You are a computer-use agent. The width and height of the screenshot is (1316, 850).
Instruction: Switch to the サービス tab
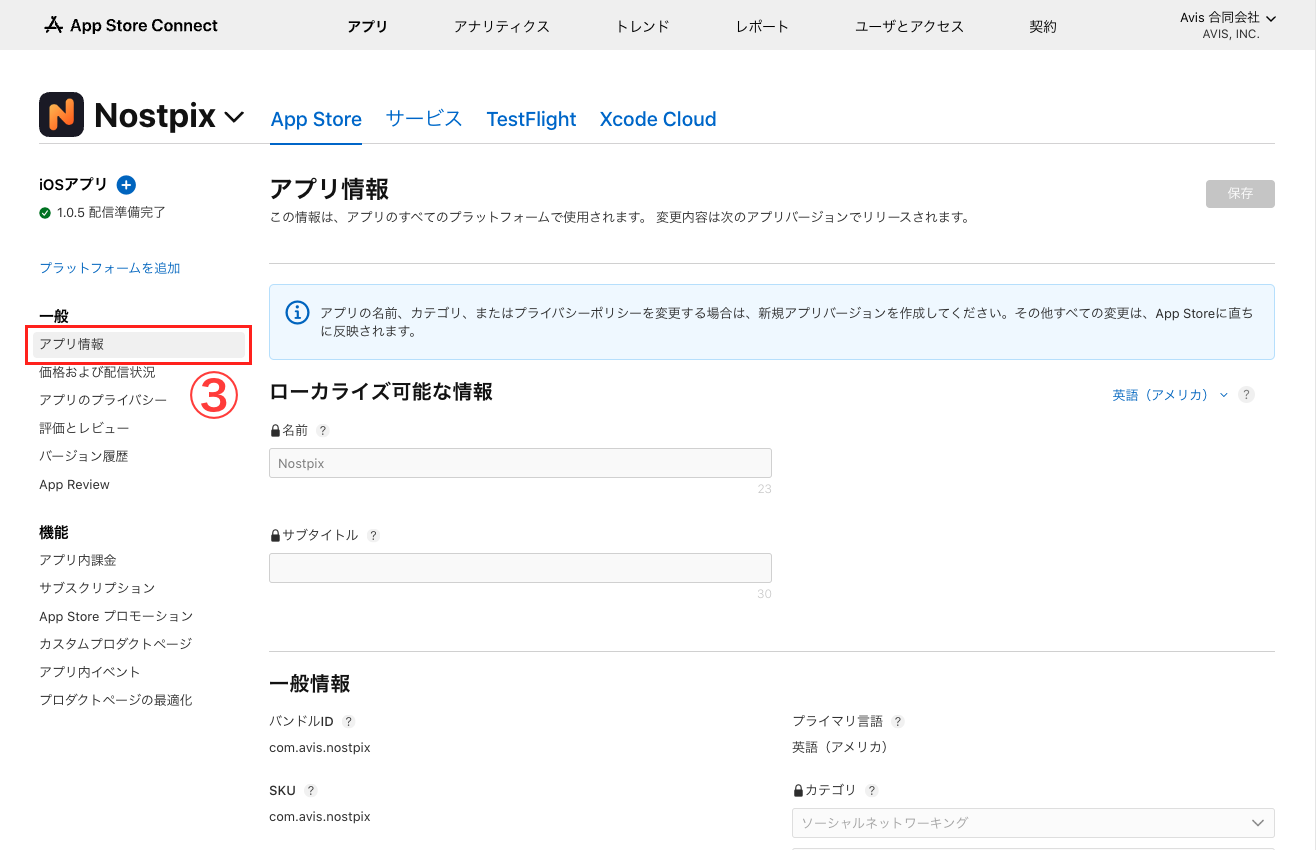(424, 119)
